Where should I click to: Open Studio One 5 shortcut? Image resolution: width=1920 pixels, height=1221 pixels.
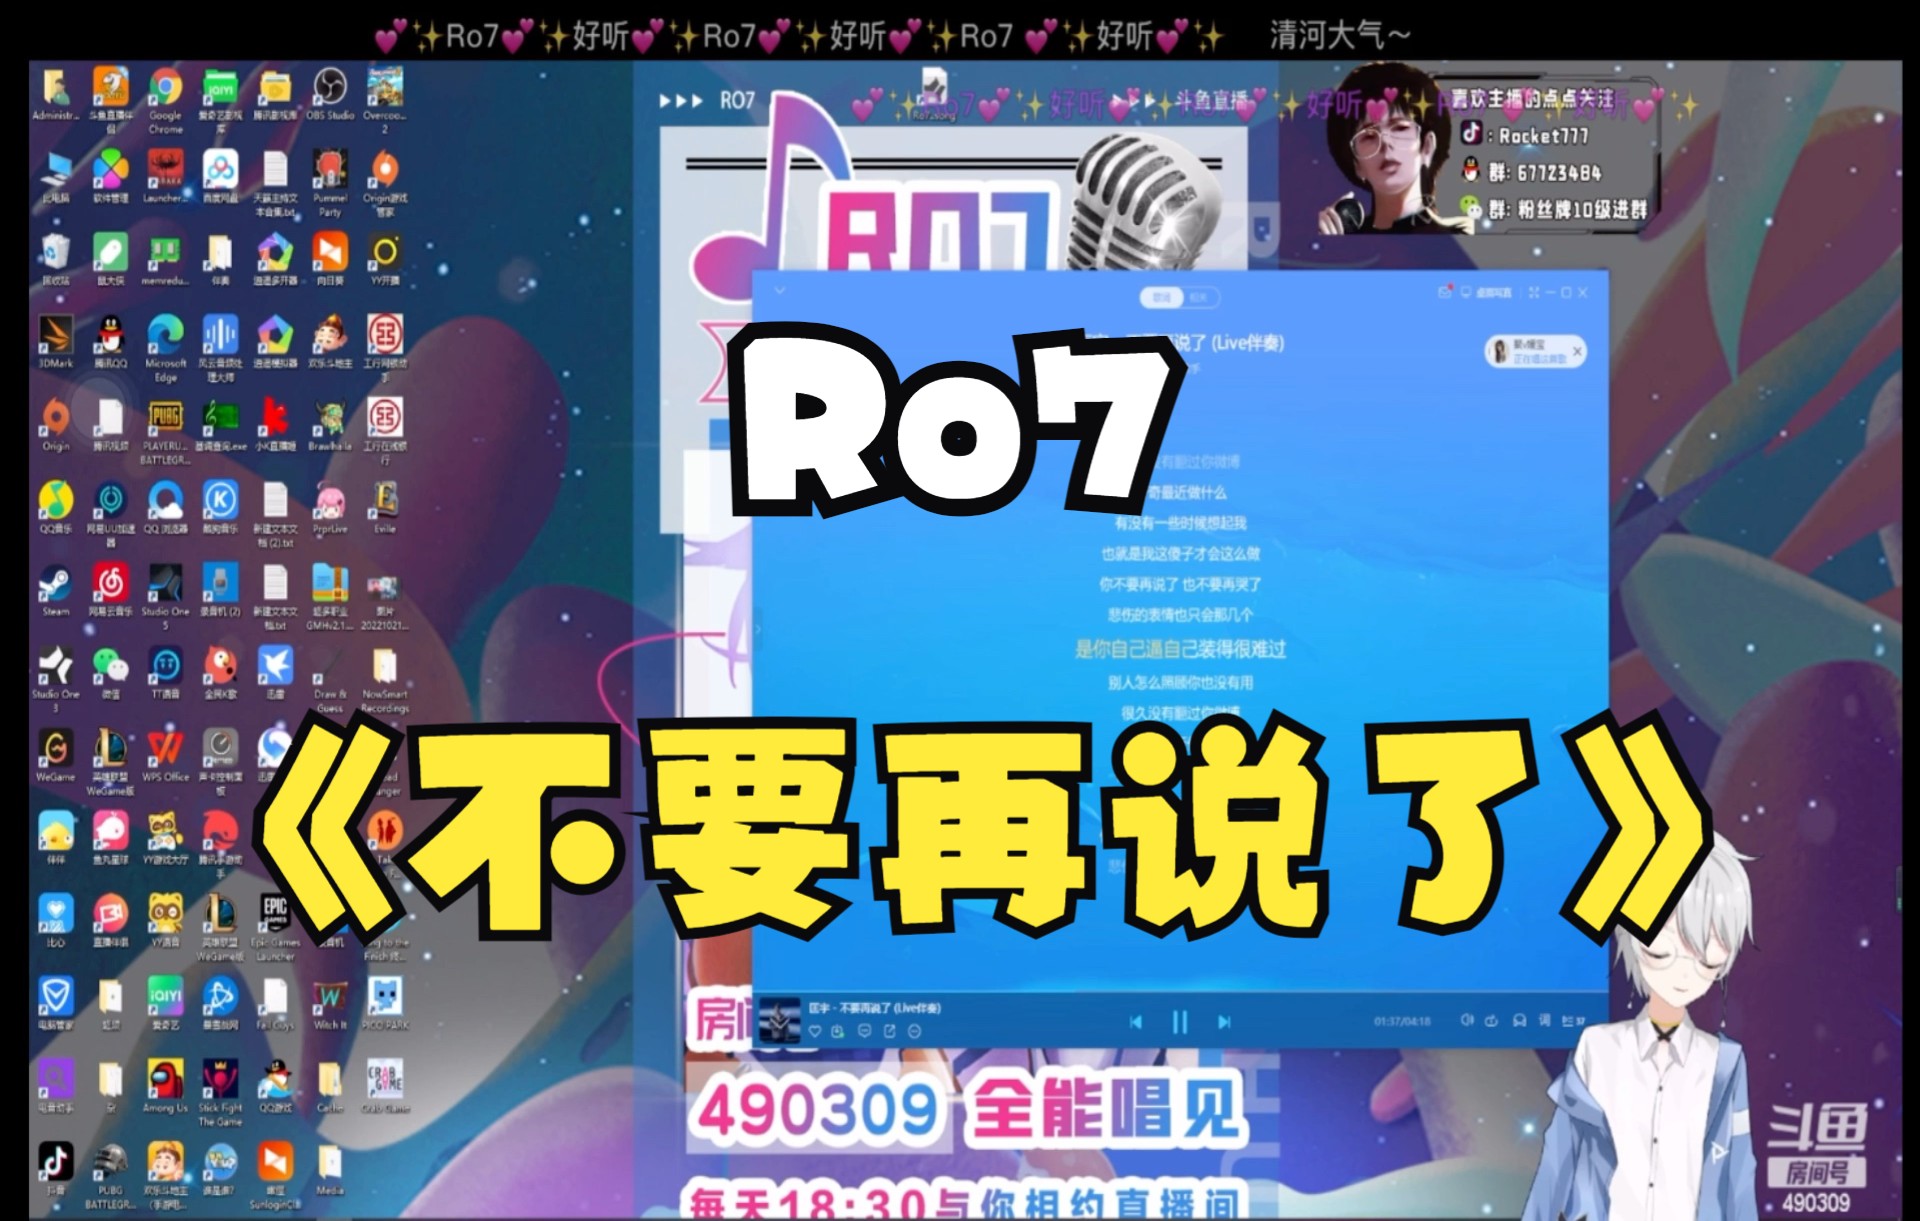(165, 596)
